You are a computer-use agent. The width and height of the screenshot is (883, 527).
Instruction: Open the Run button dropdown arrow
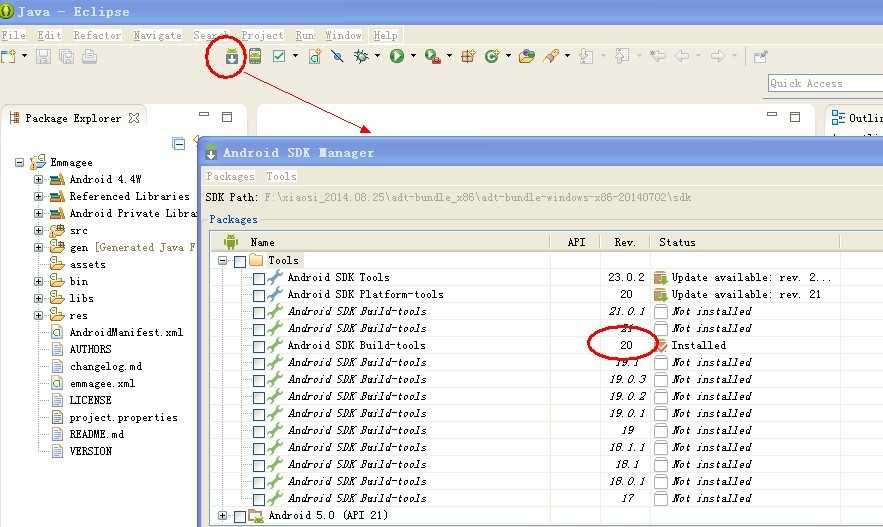click(413, 56)
